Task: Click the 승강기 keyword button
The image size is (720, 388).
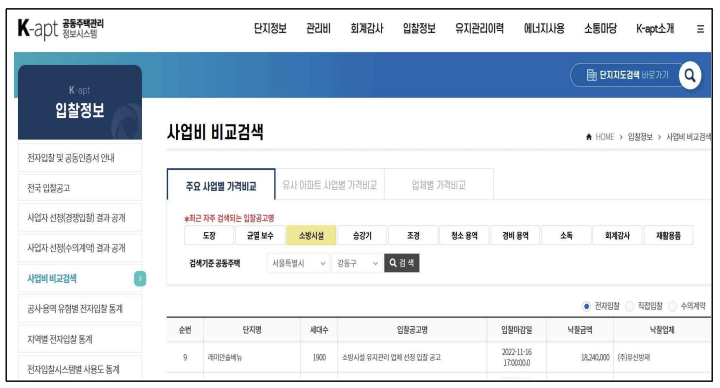Action: click(362, 235)
